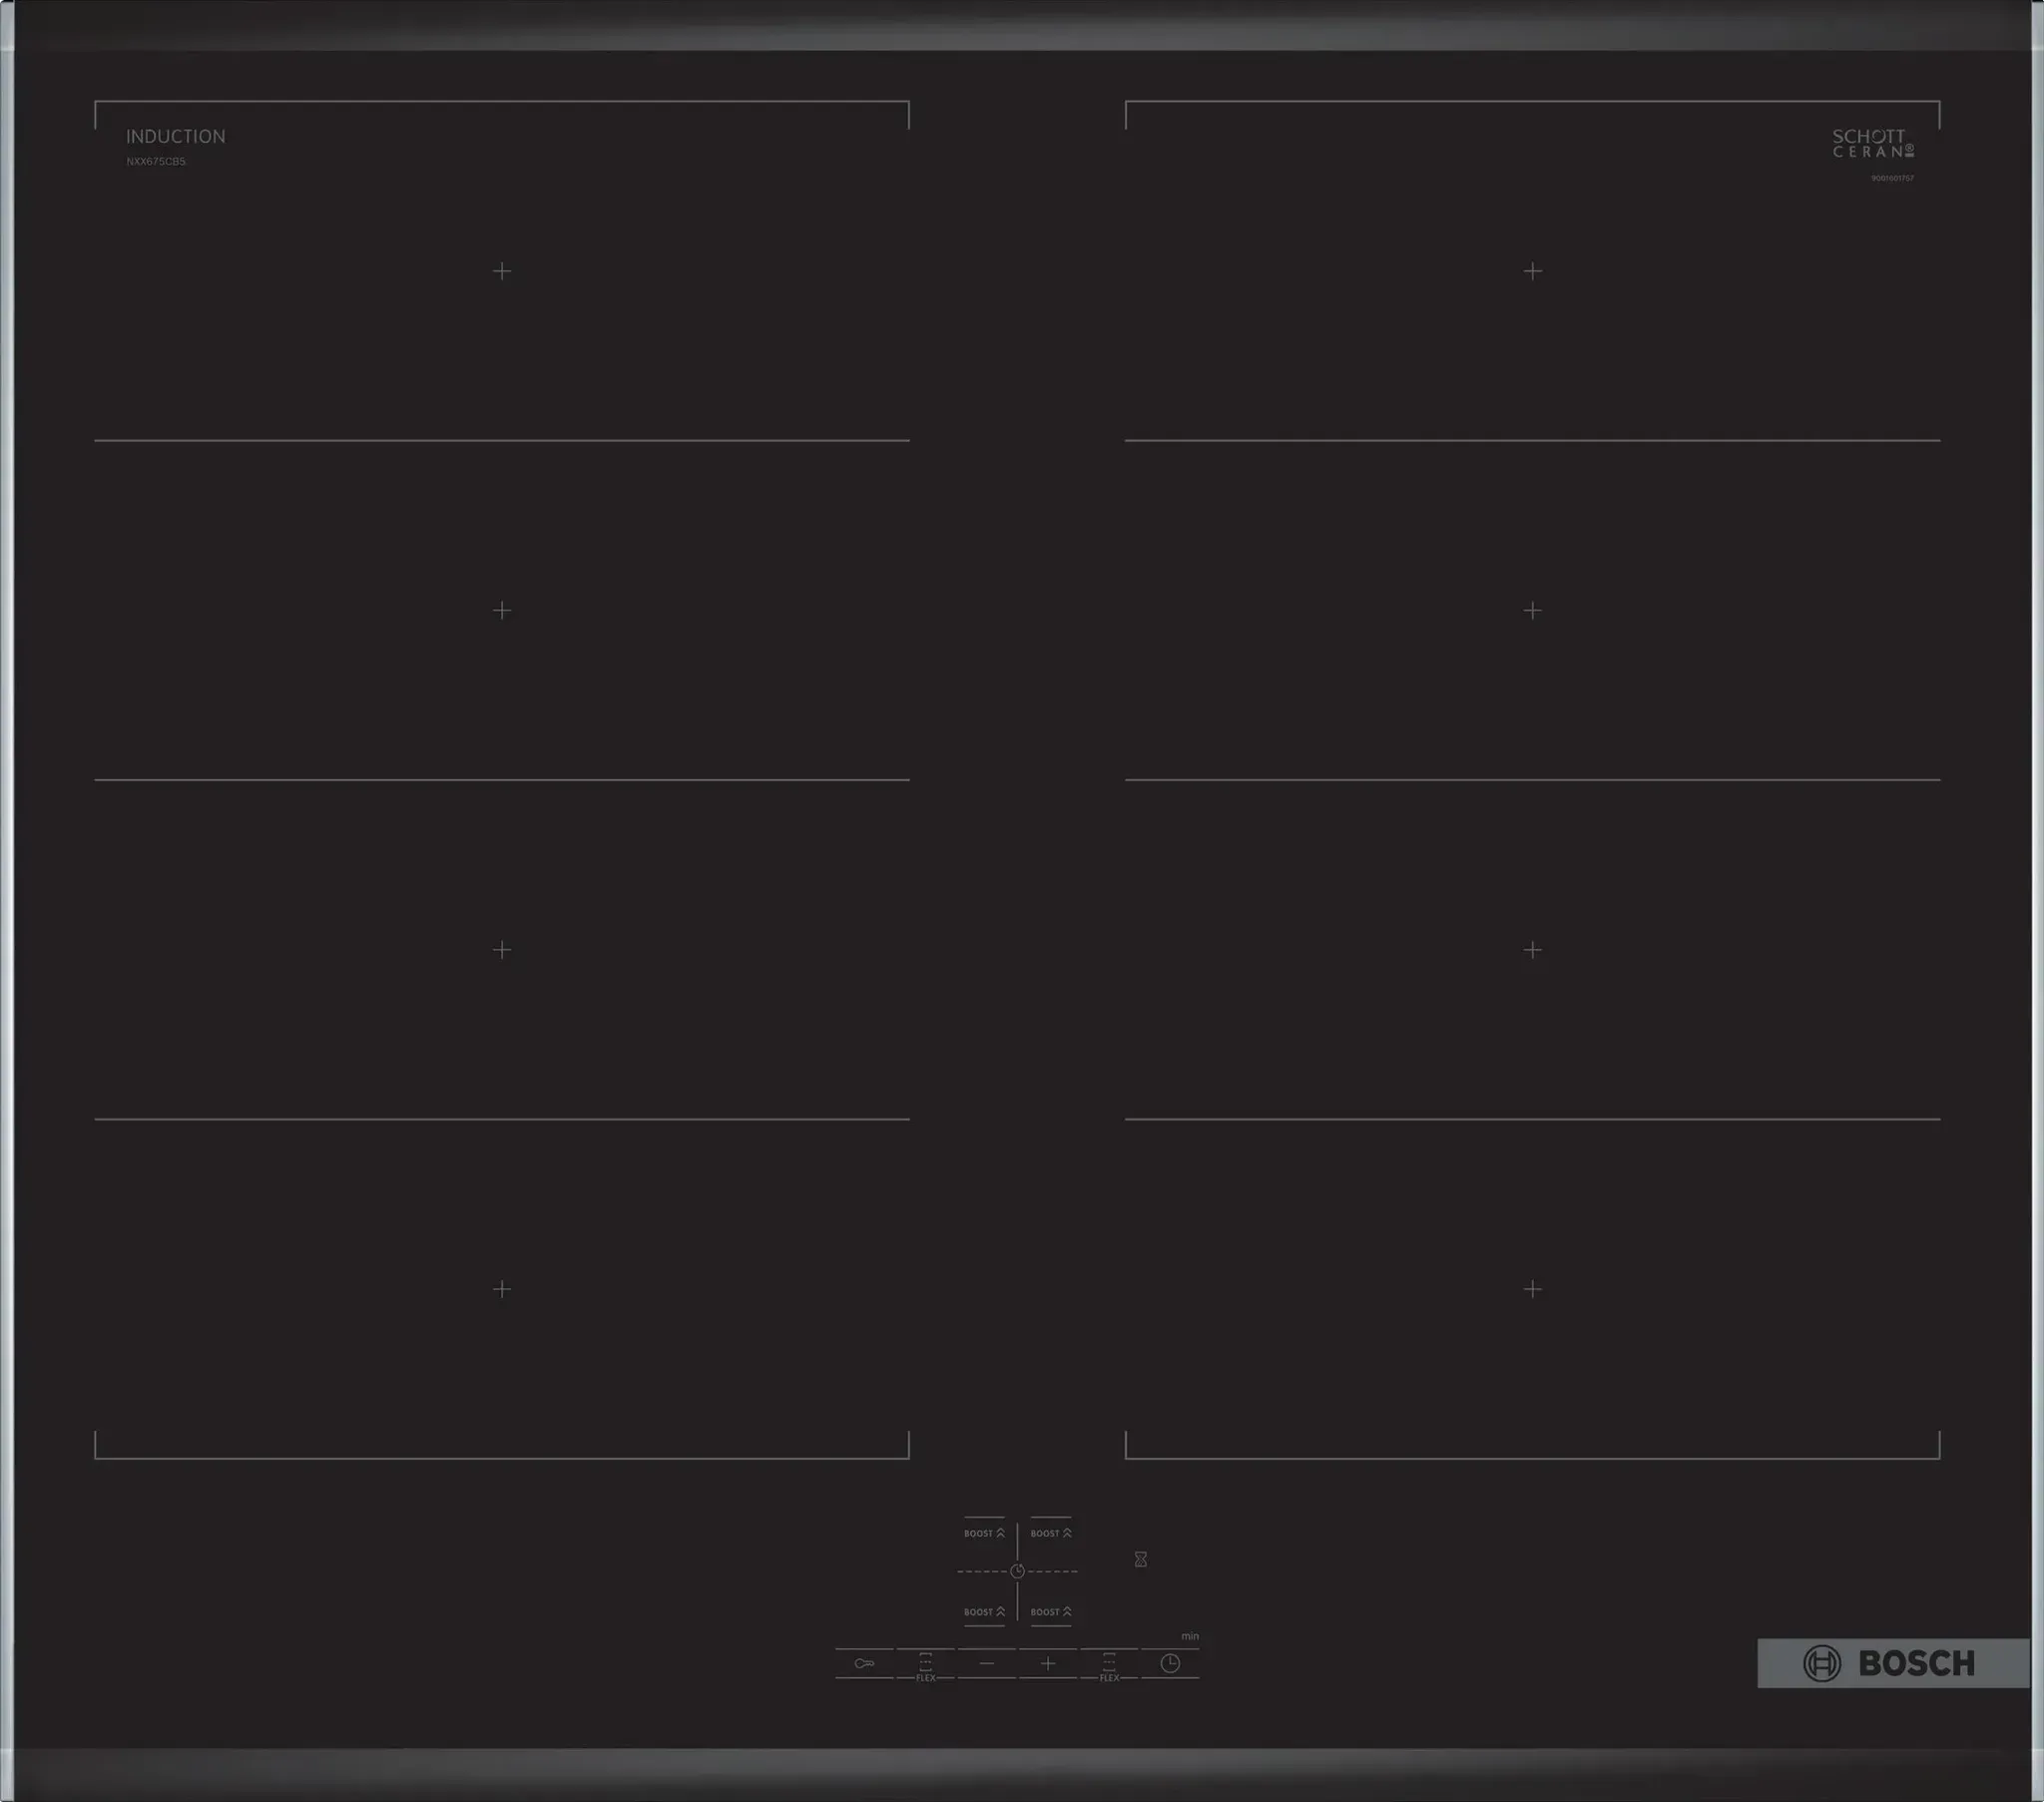Tap the hourglass timer indicator

point(1140,1559)
